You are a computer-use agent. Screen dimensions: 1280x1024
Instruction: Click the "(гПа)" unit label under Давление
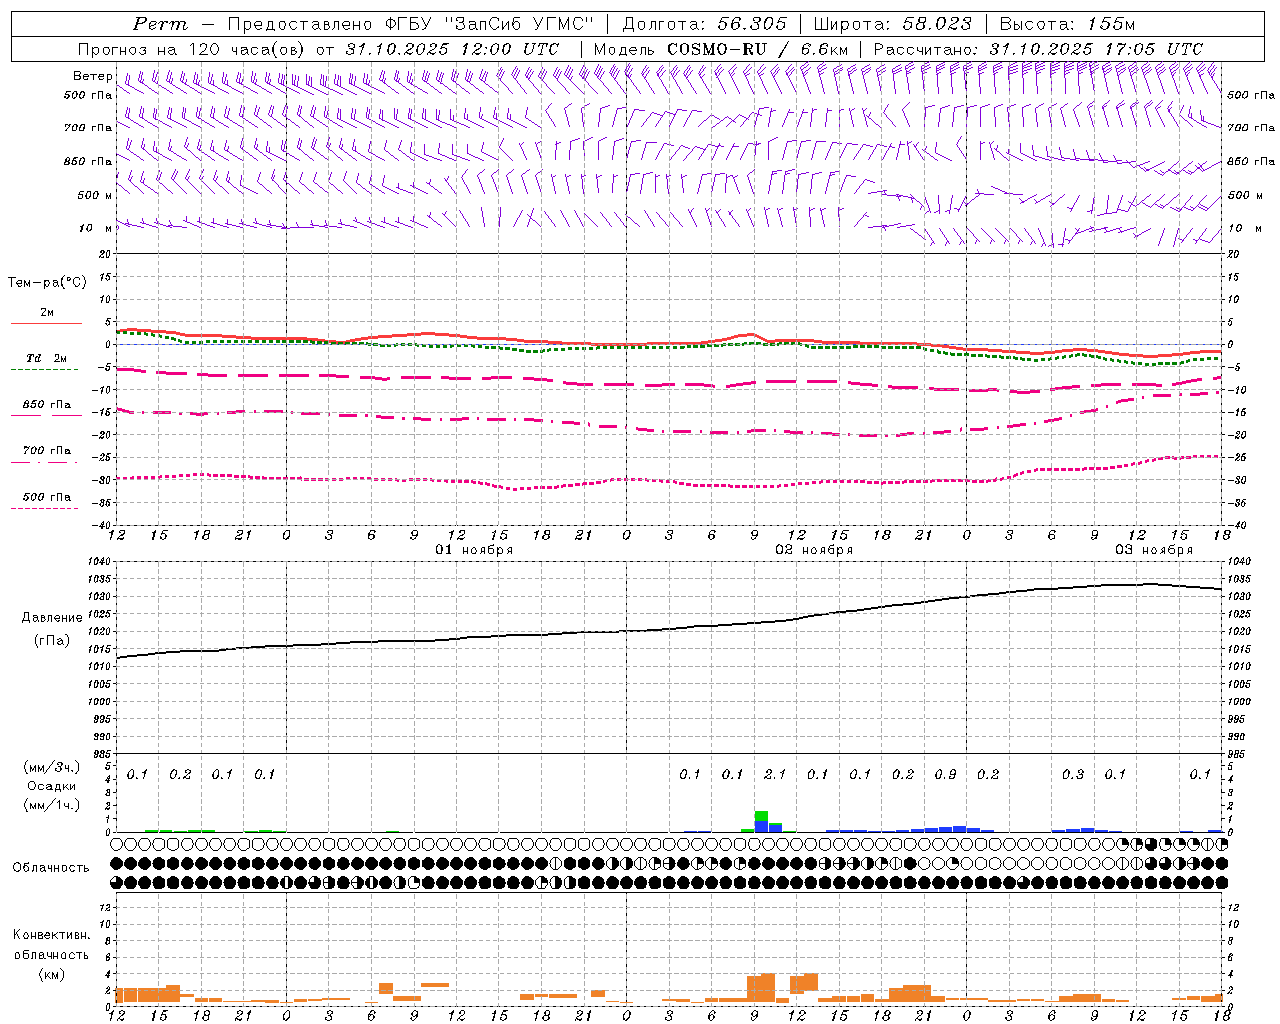point(51,640)
